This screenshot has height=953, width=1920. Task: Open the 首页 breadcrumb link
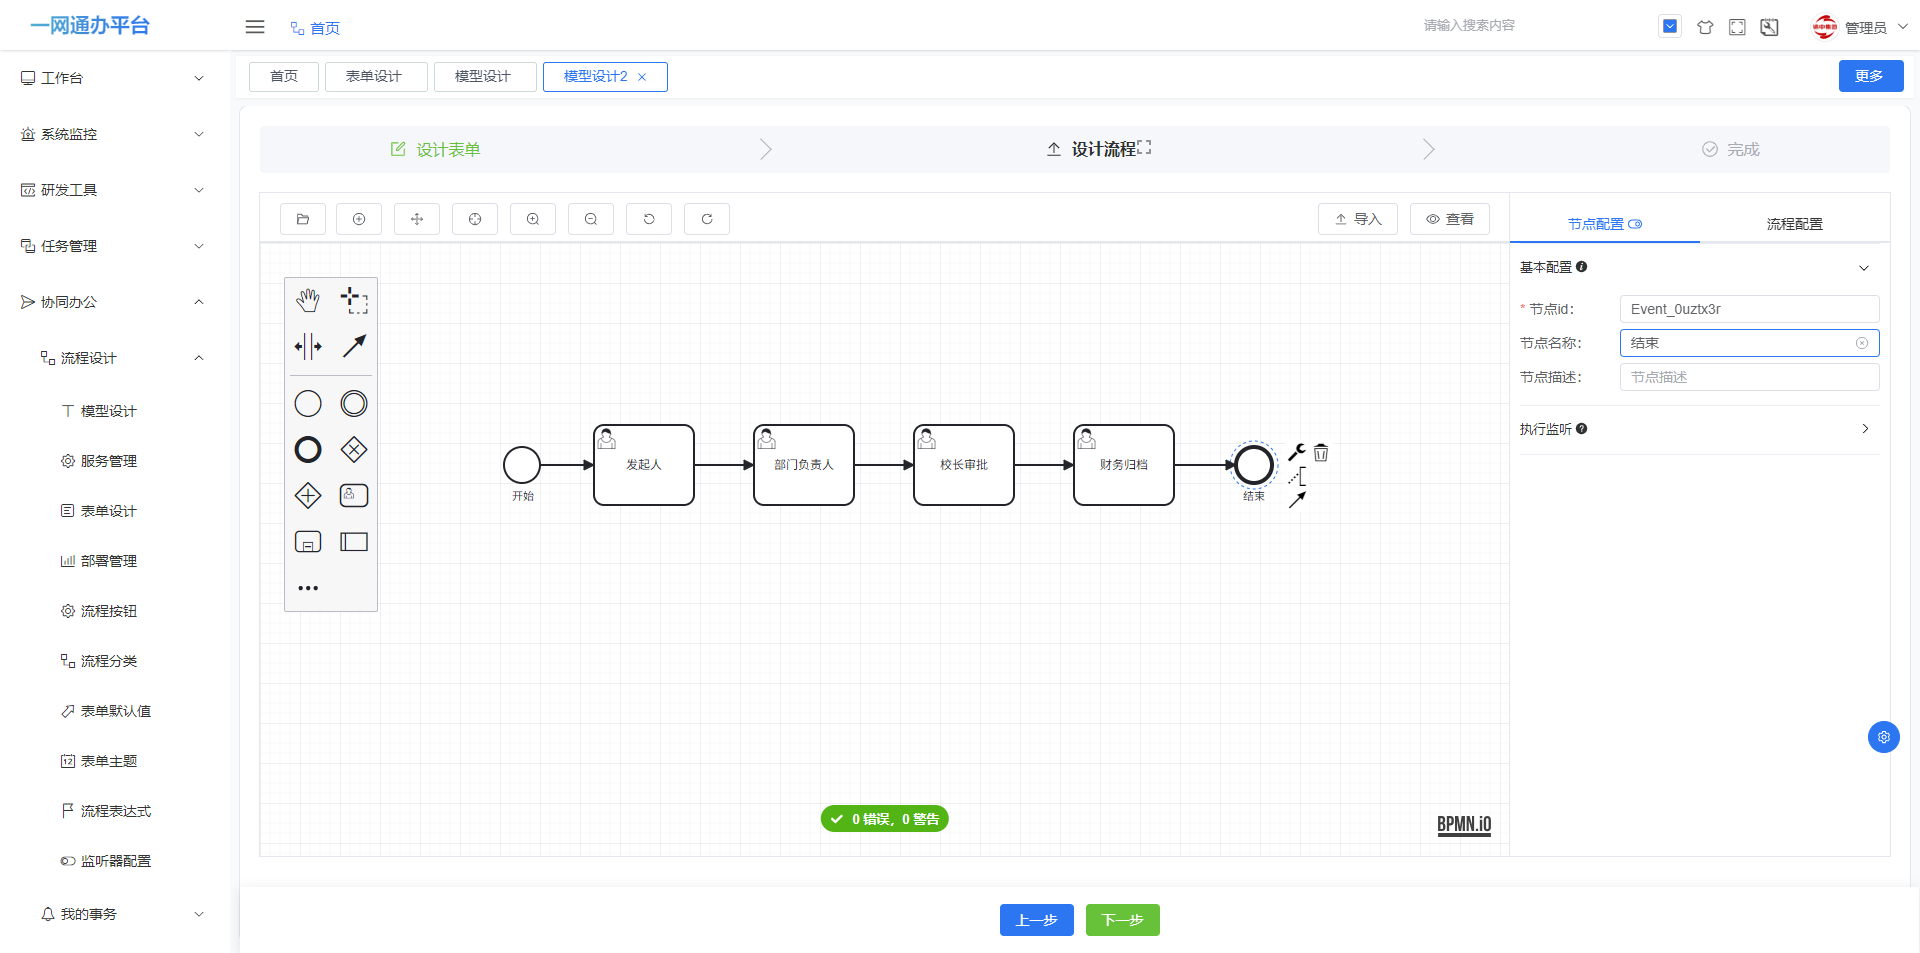pos(316,28)
